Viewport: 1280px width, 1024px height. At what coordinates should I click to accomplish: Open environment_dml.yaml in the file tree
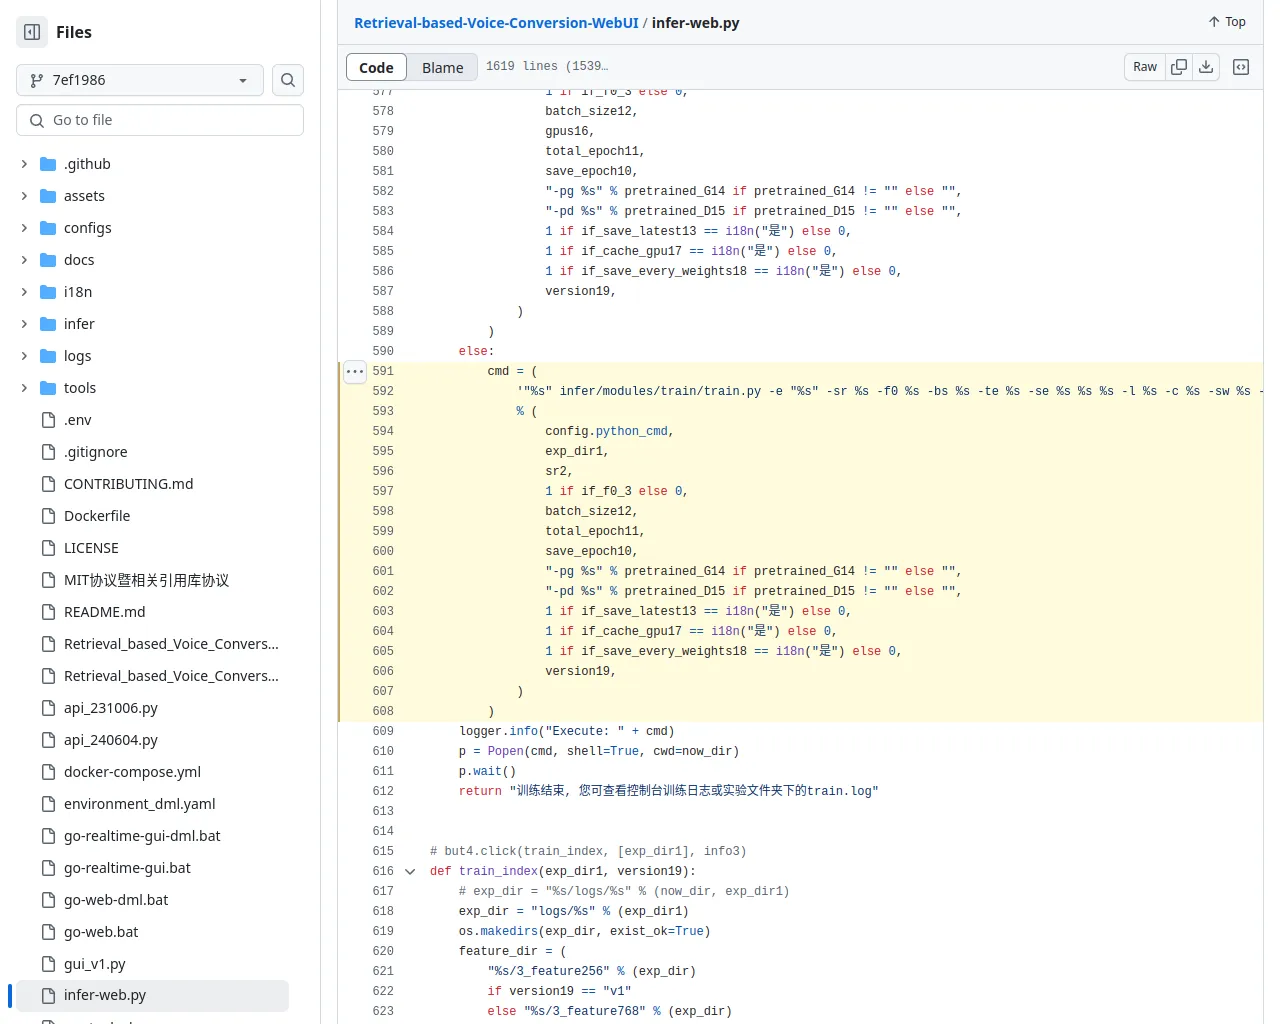point(139,804)
